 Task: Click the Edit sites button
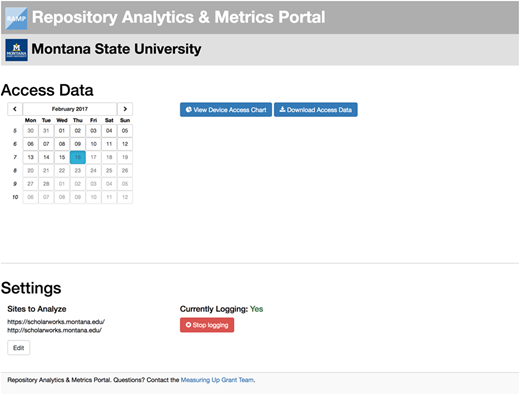pyautogui.click(x=19, y=348)
